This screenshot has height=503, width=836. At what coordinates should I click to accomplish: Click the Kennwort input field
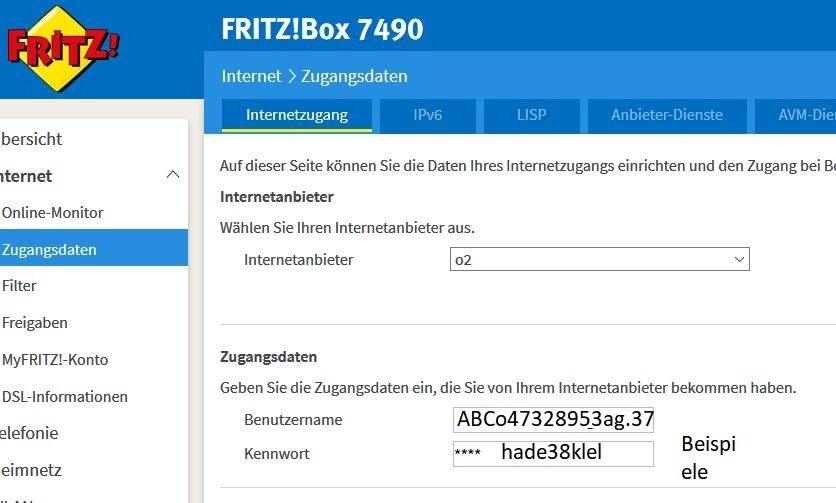pyautogui.click(x=553, y=454)
